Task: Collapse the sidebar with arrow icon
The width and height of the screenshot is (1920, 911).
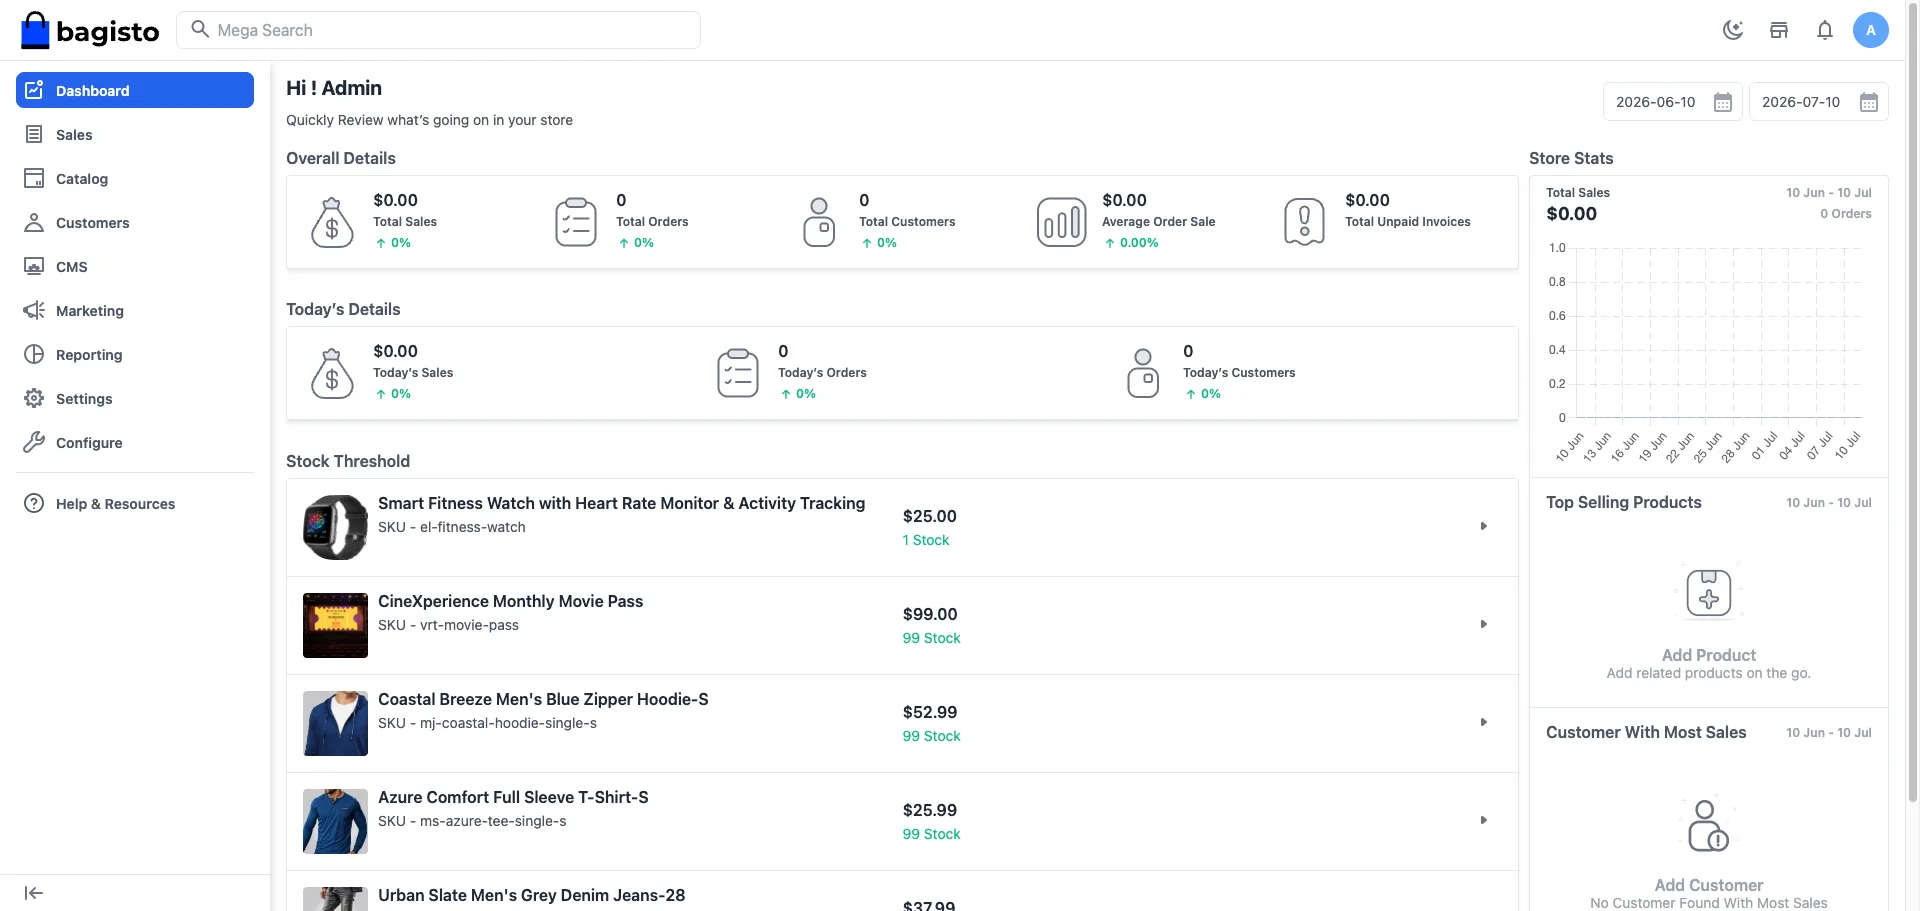Action: [x=34, y=893]
